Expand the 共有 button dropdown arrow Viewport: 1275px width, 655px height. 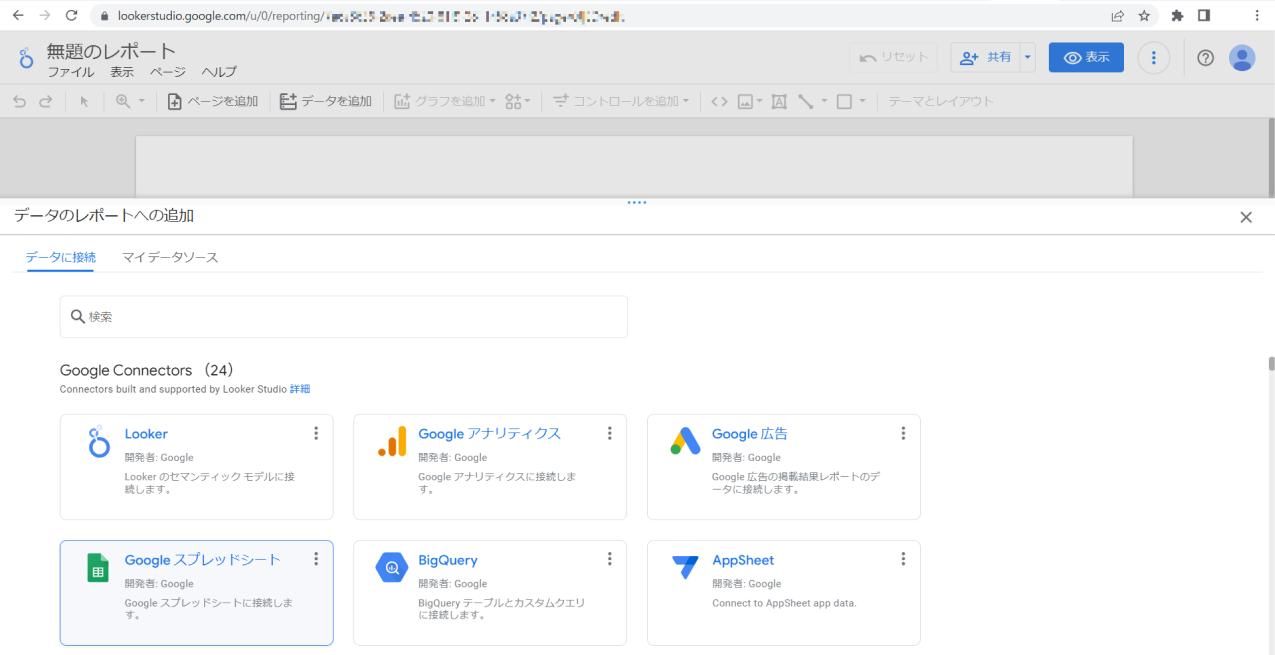(x=1027, y=57)
